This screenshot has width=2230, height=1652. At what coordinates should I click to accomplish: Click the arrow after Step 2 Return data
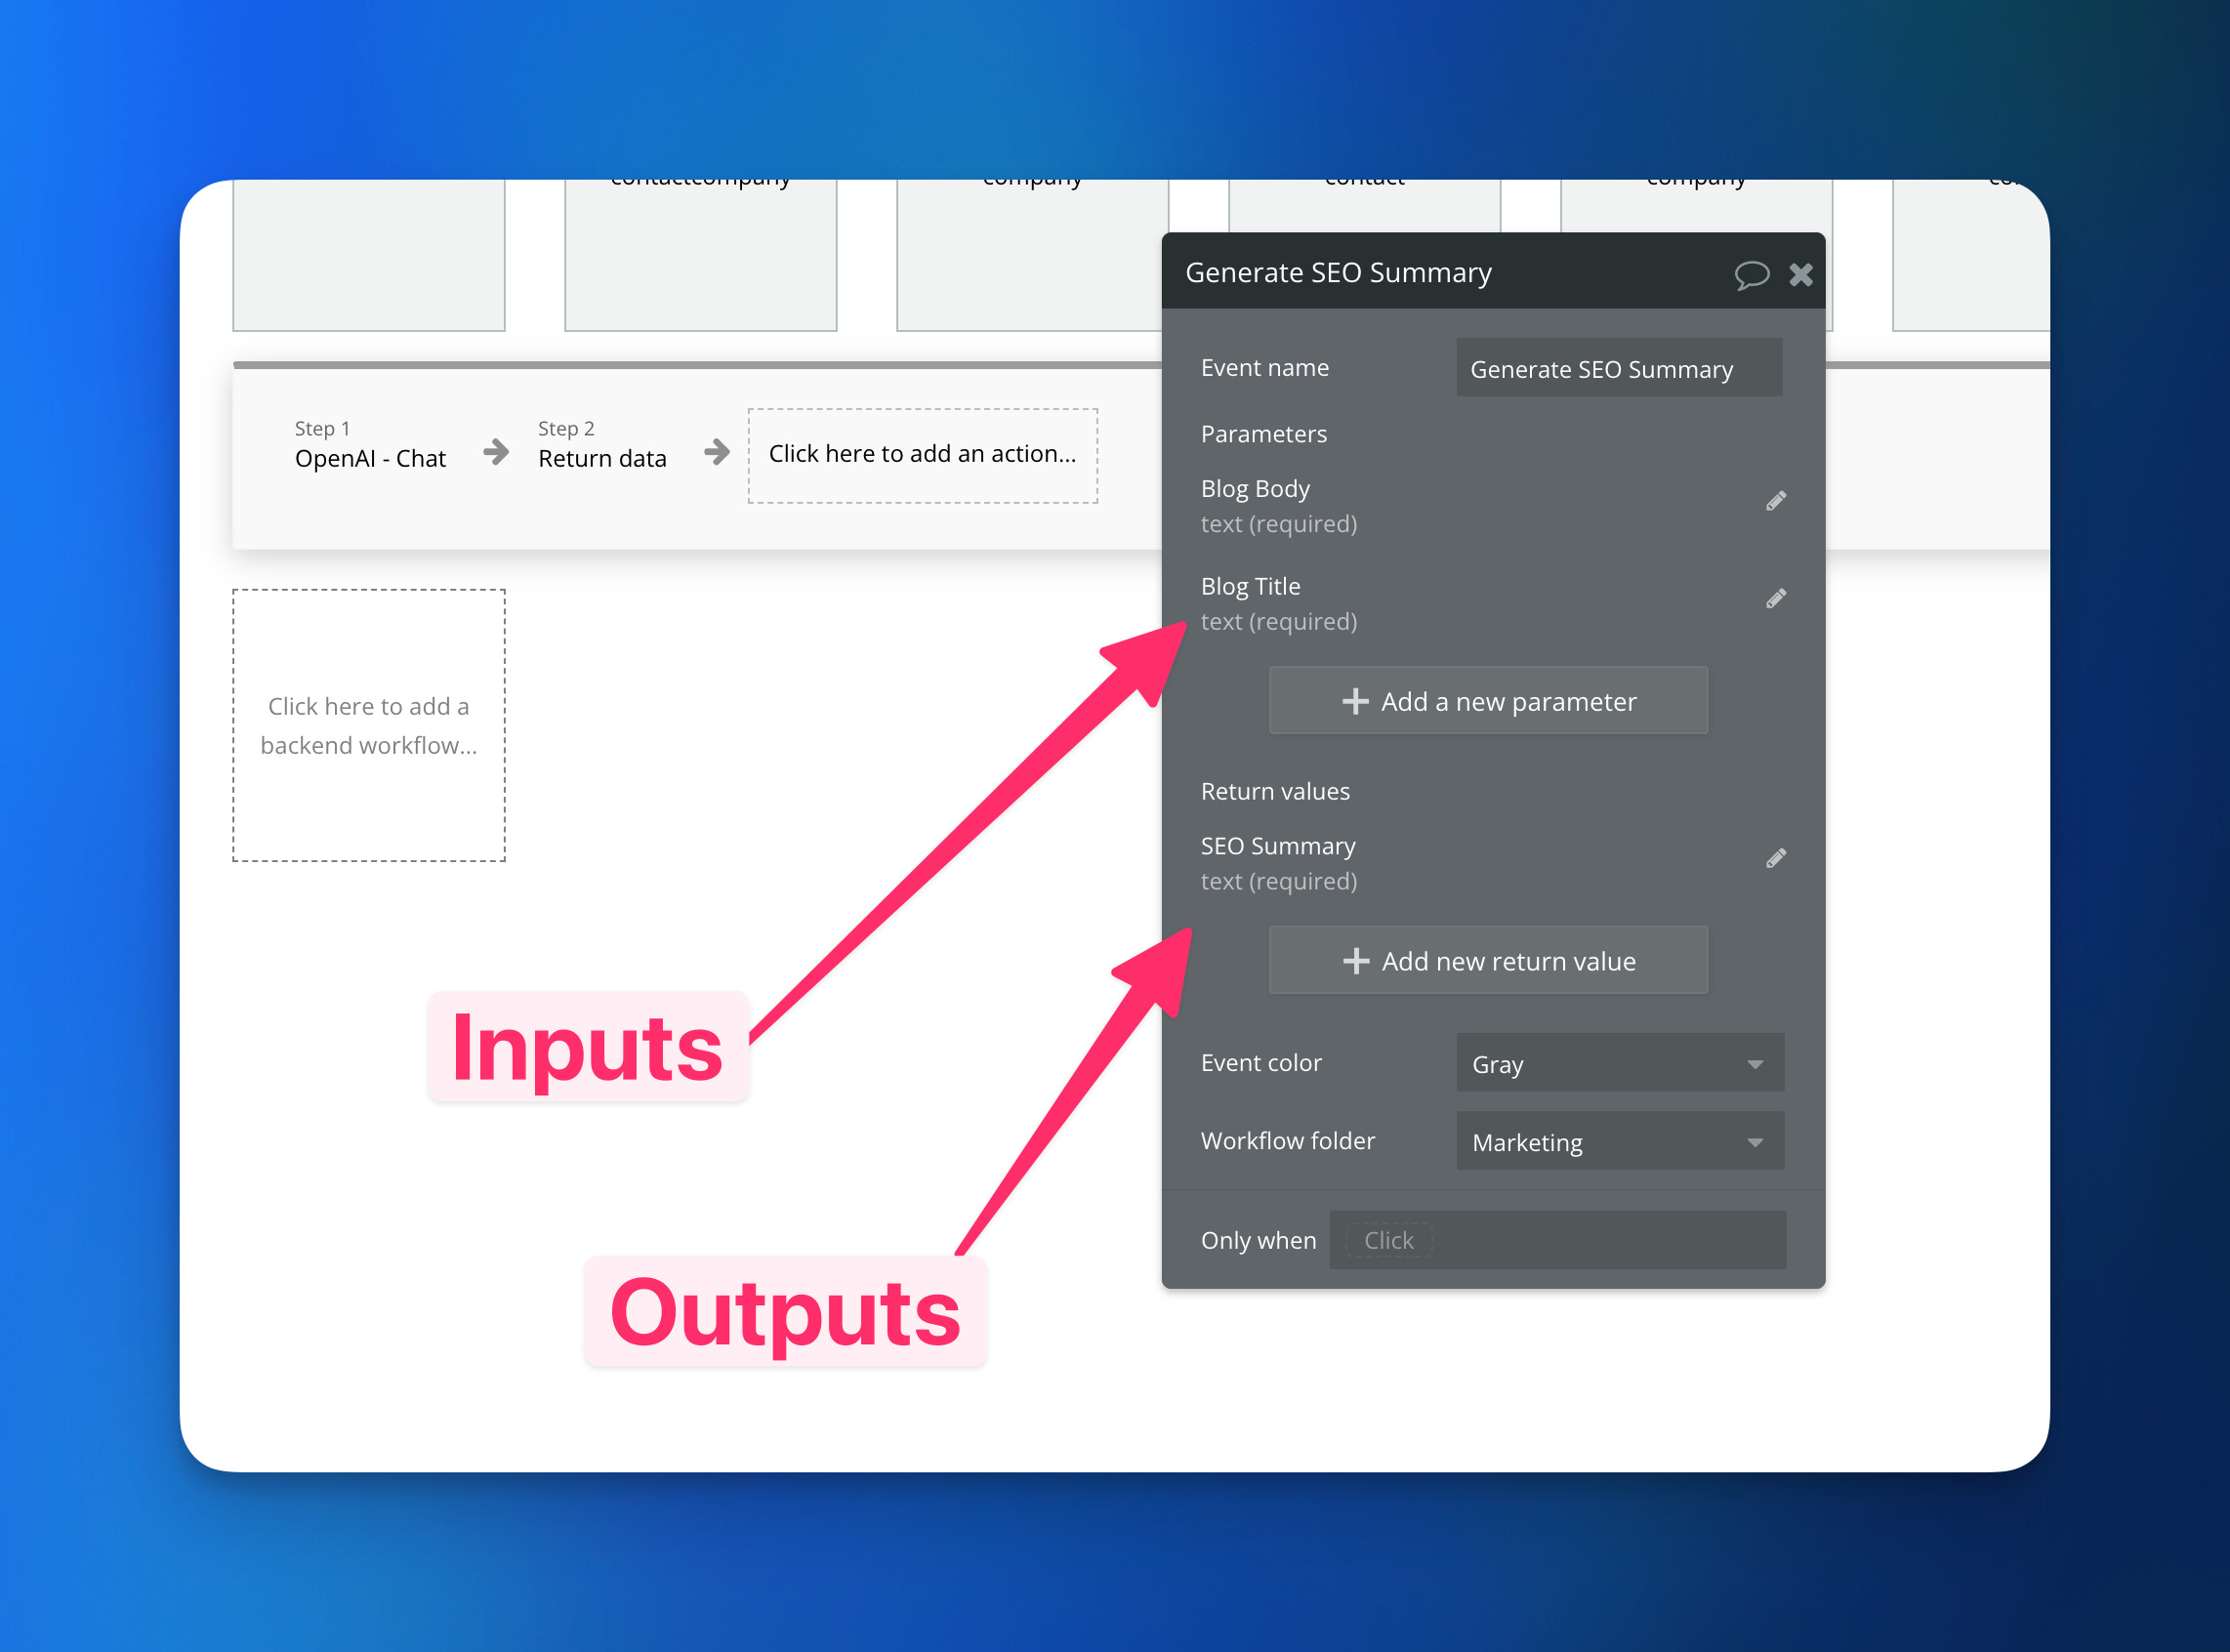[717, 452]
